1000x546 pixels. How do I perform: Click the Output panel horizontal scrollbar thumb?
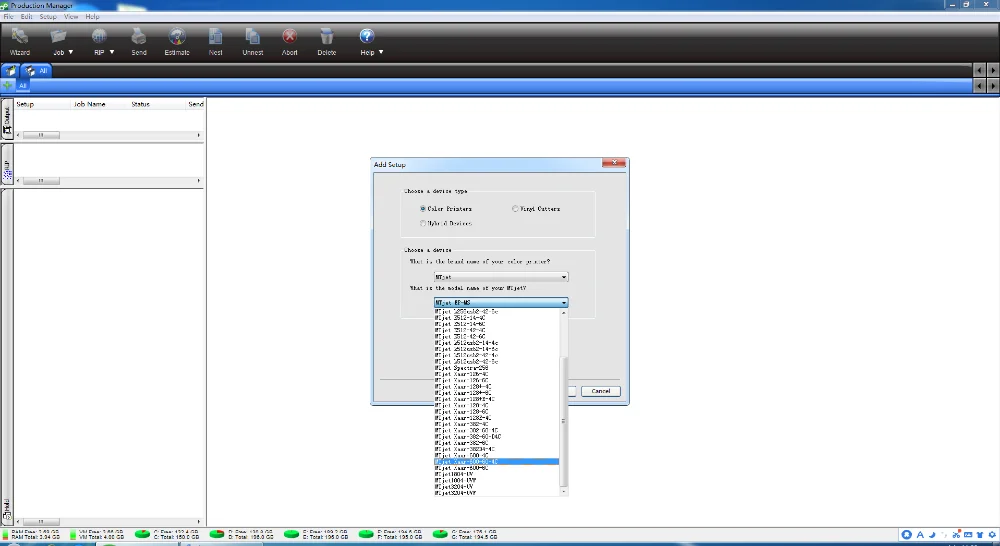41,135
